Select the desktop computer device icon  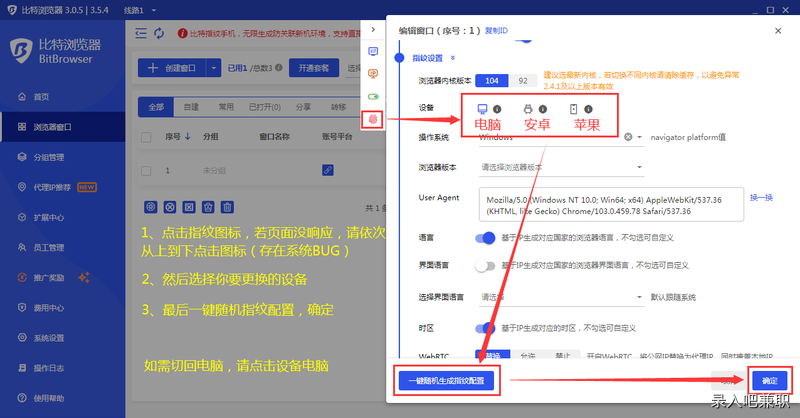(482, 109)
